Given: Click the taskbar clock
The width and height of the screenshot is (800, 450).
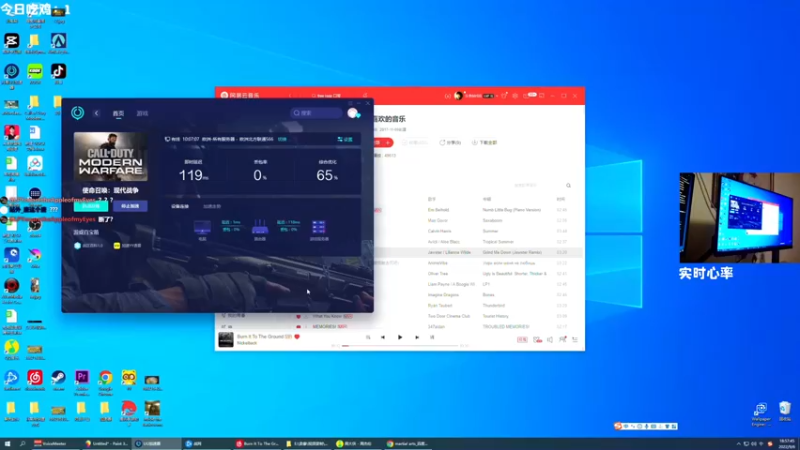Looking at the screenshot, I should [x=787, y=444].
